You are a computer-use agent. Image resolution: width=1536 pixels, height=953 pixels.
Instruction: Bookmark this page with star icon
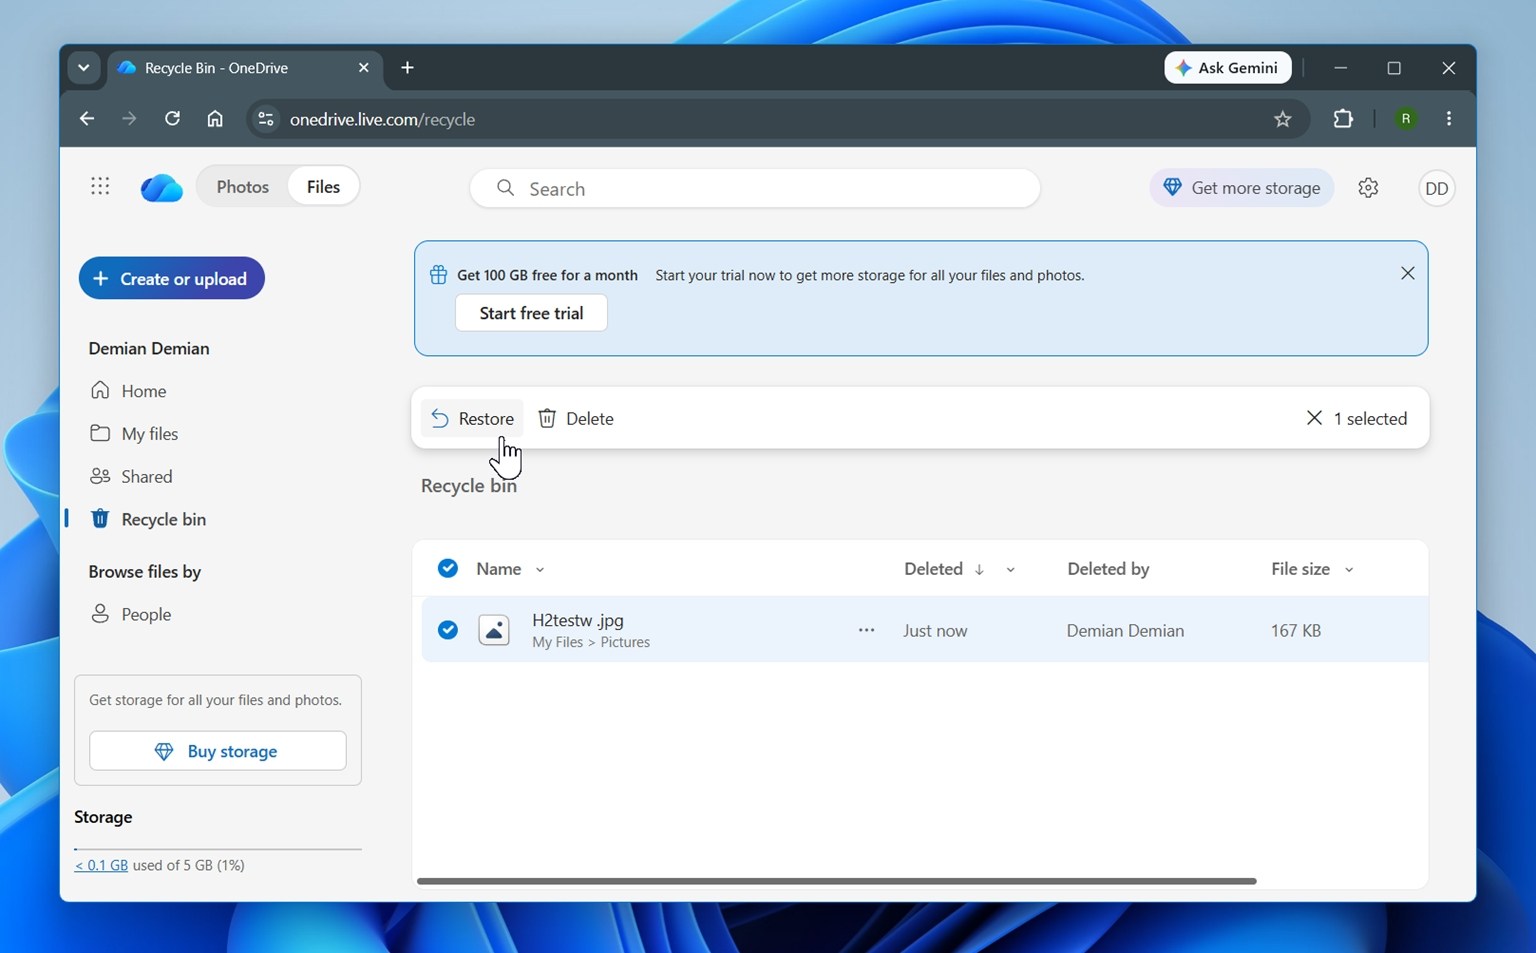(1282, 119)
